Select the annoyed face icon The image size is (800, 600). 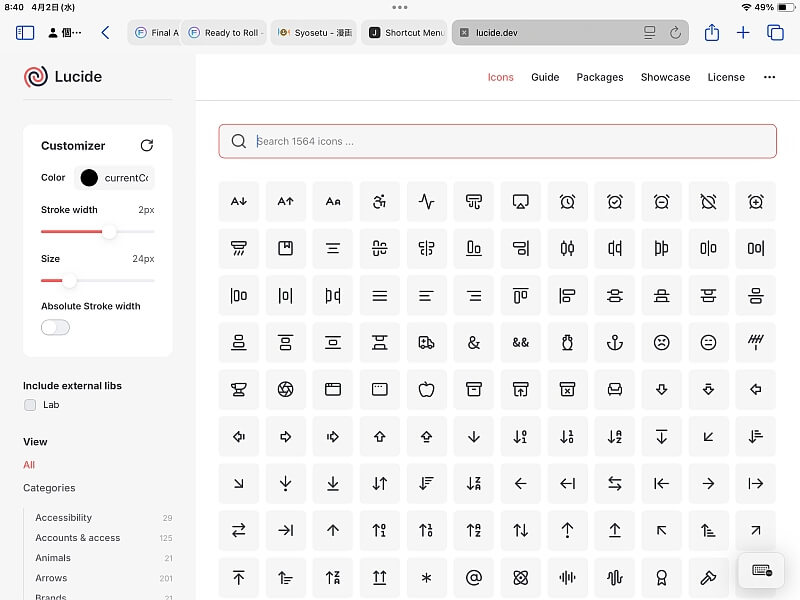(708, 342)
